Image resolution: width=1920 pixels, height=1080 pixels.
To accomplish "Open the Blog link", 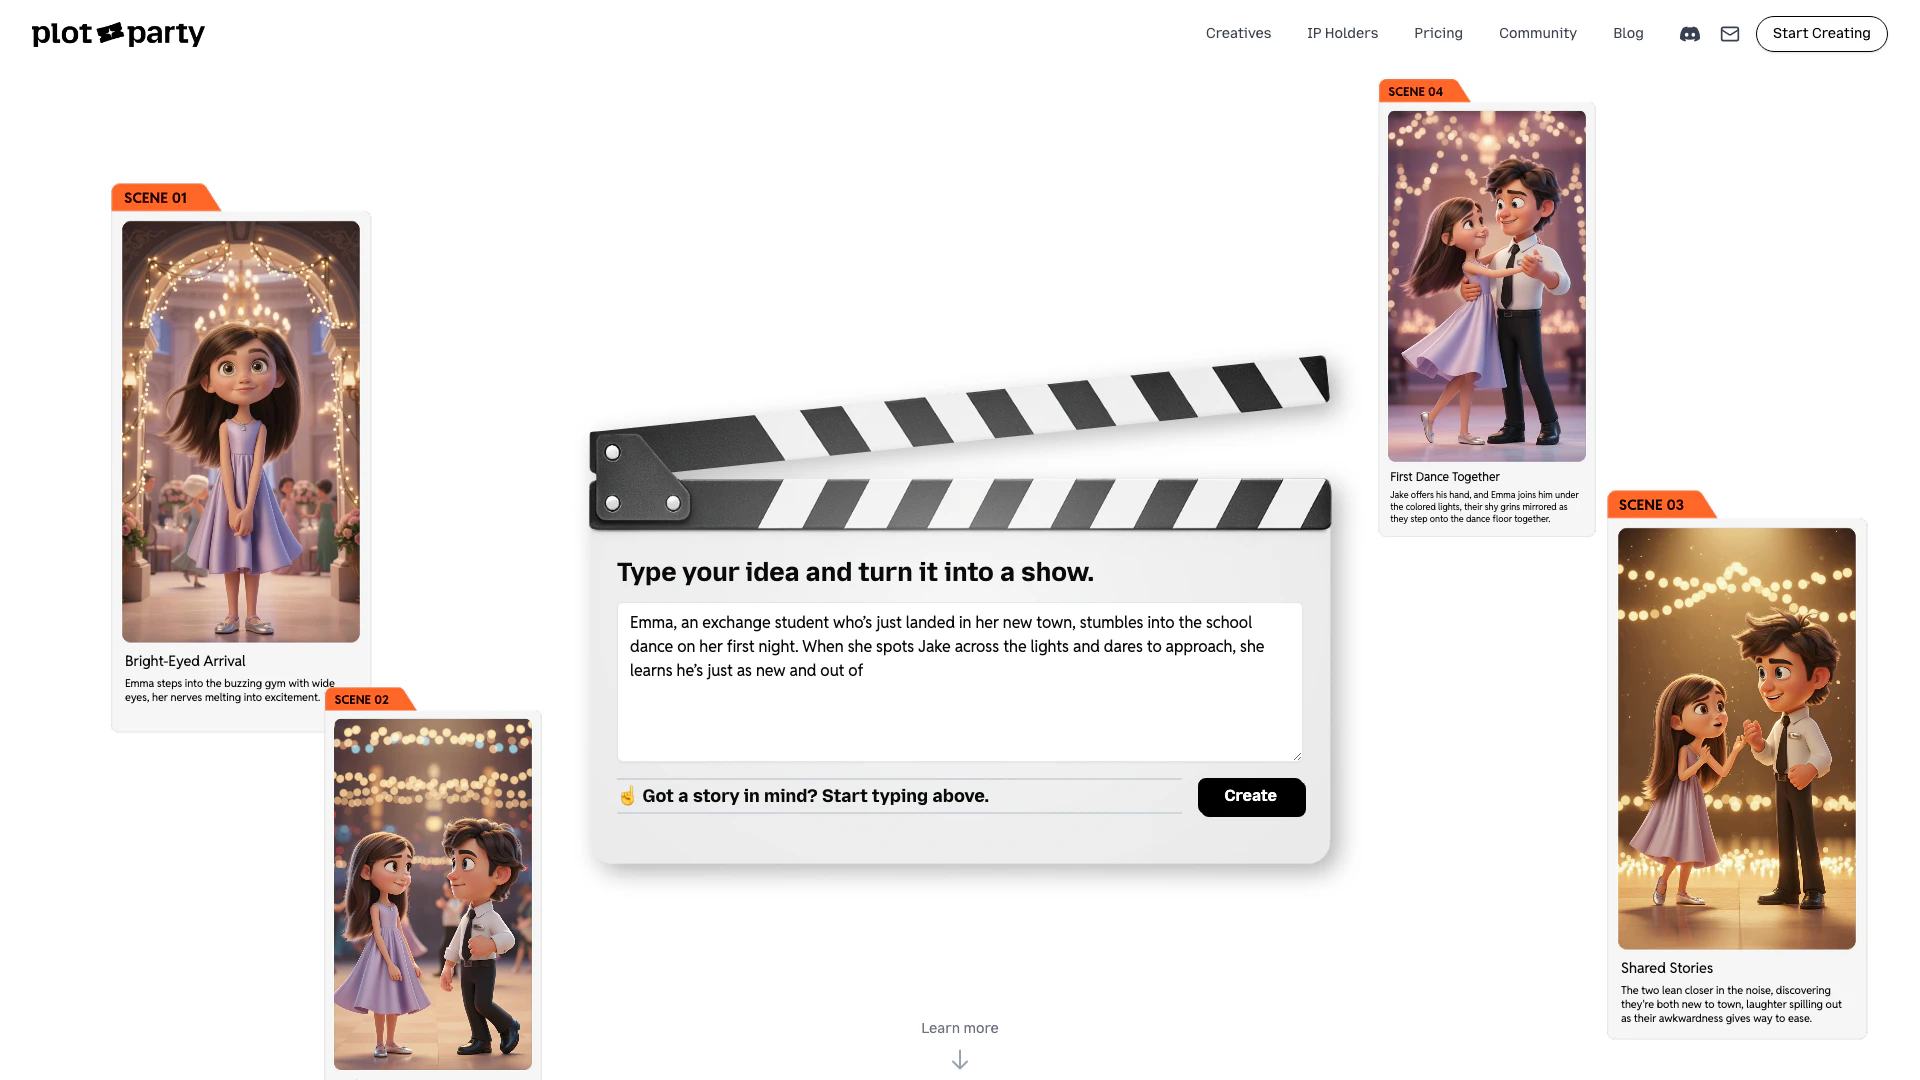I will (x=1628, y=33).
